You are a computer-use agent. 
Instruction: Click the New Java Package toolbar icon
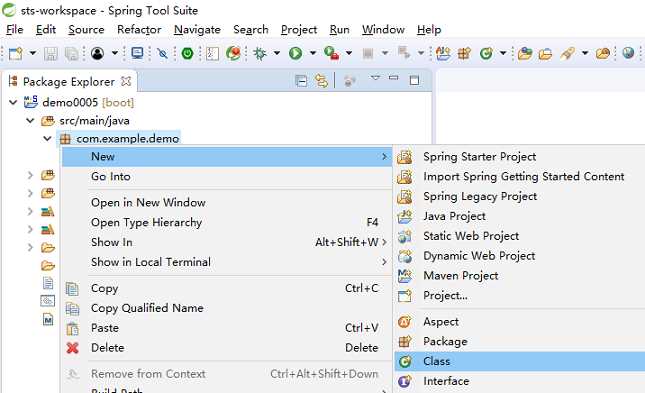click(464, 53)
